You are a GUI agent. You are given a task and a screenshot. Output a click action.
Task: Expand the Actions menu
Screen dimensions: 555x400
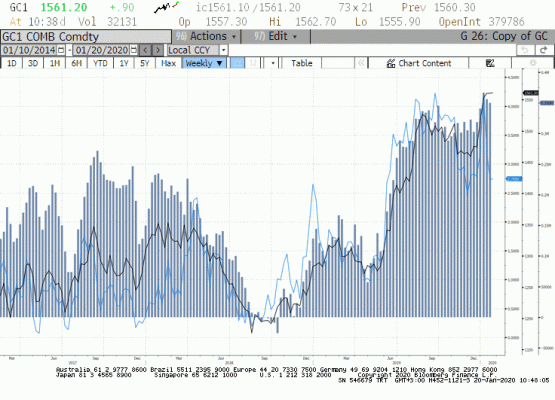tap(206, 36)
